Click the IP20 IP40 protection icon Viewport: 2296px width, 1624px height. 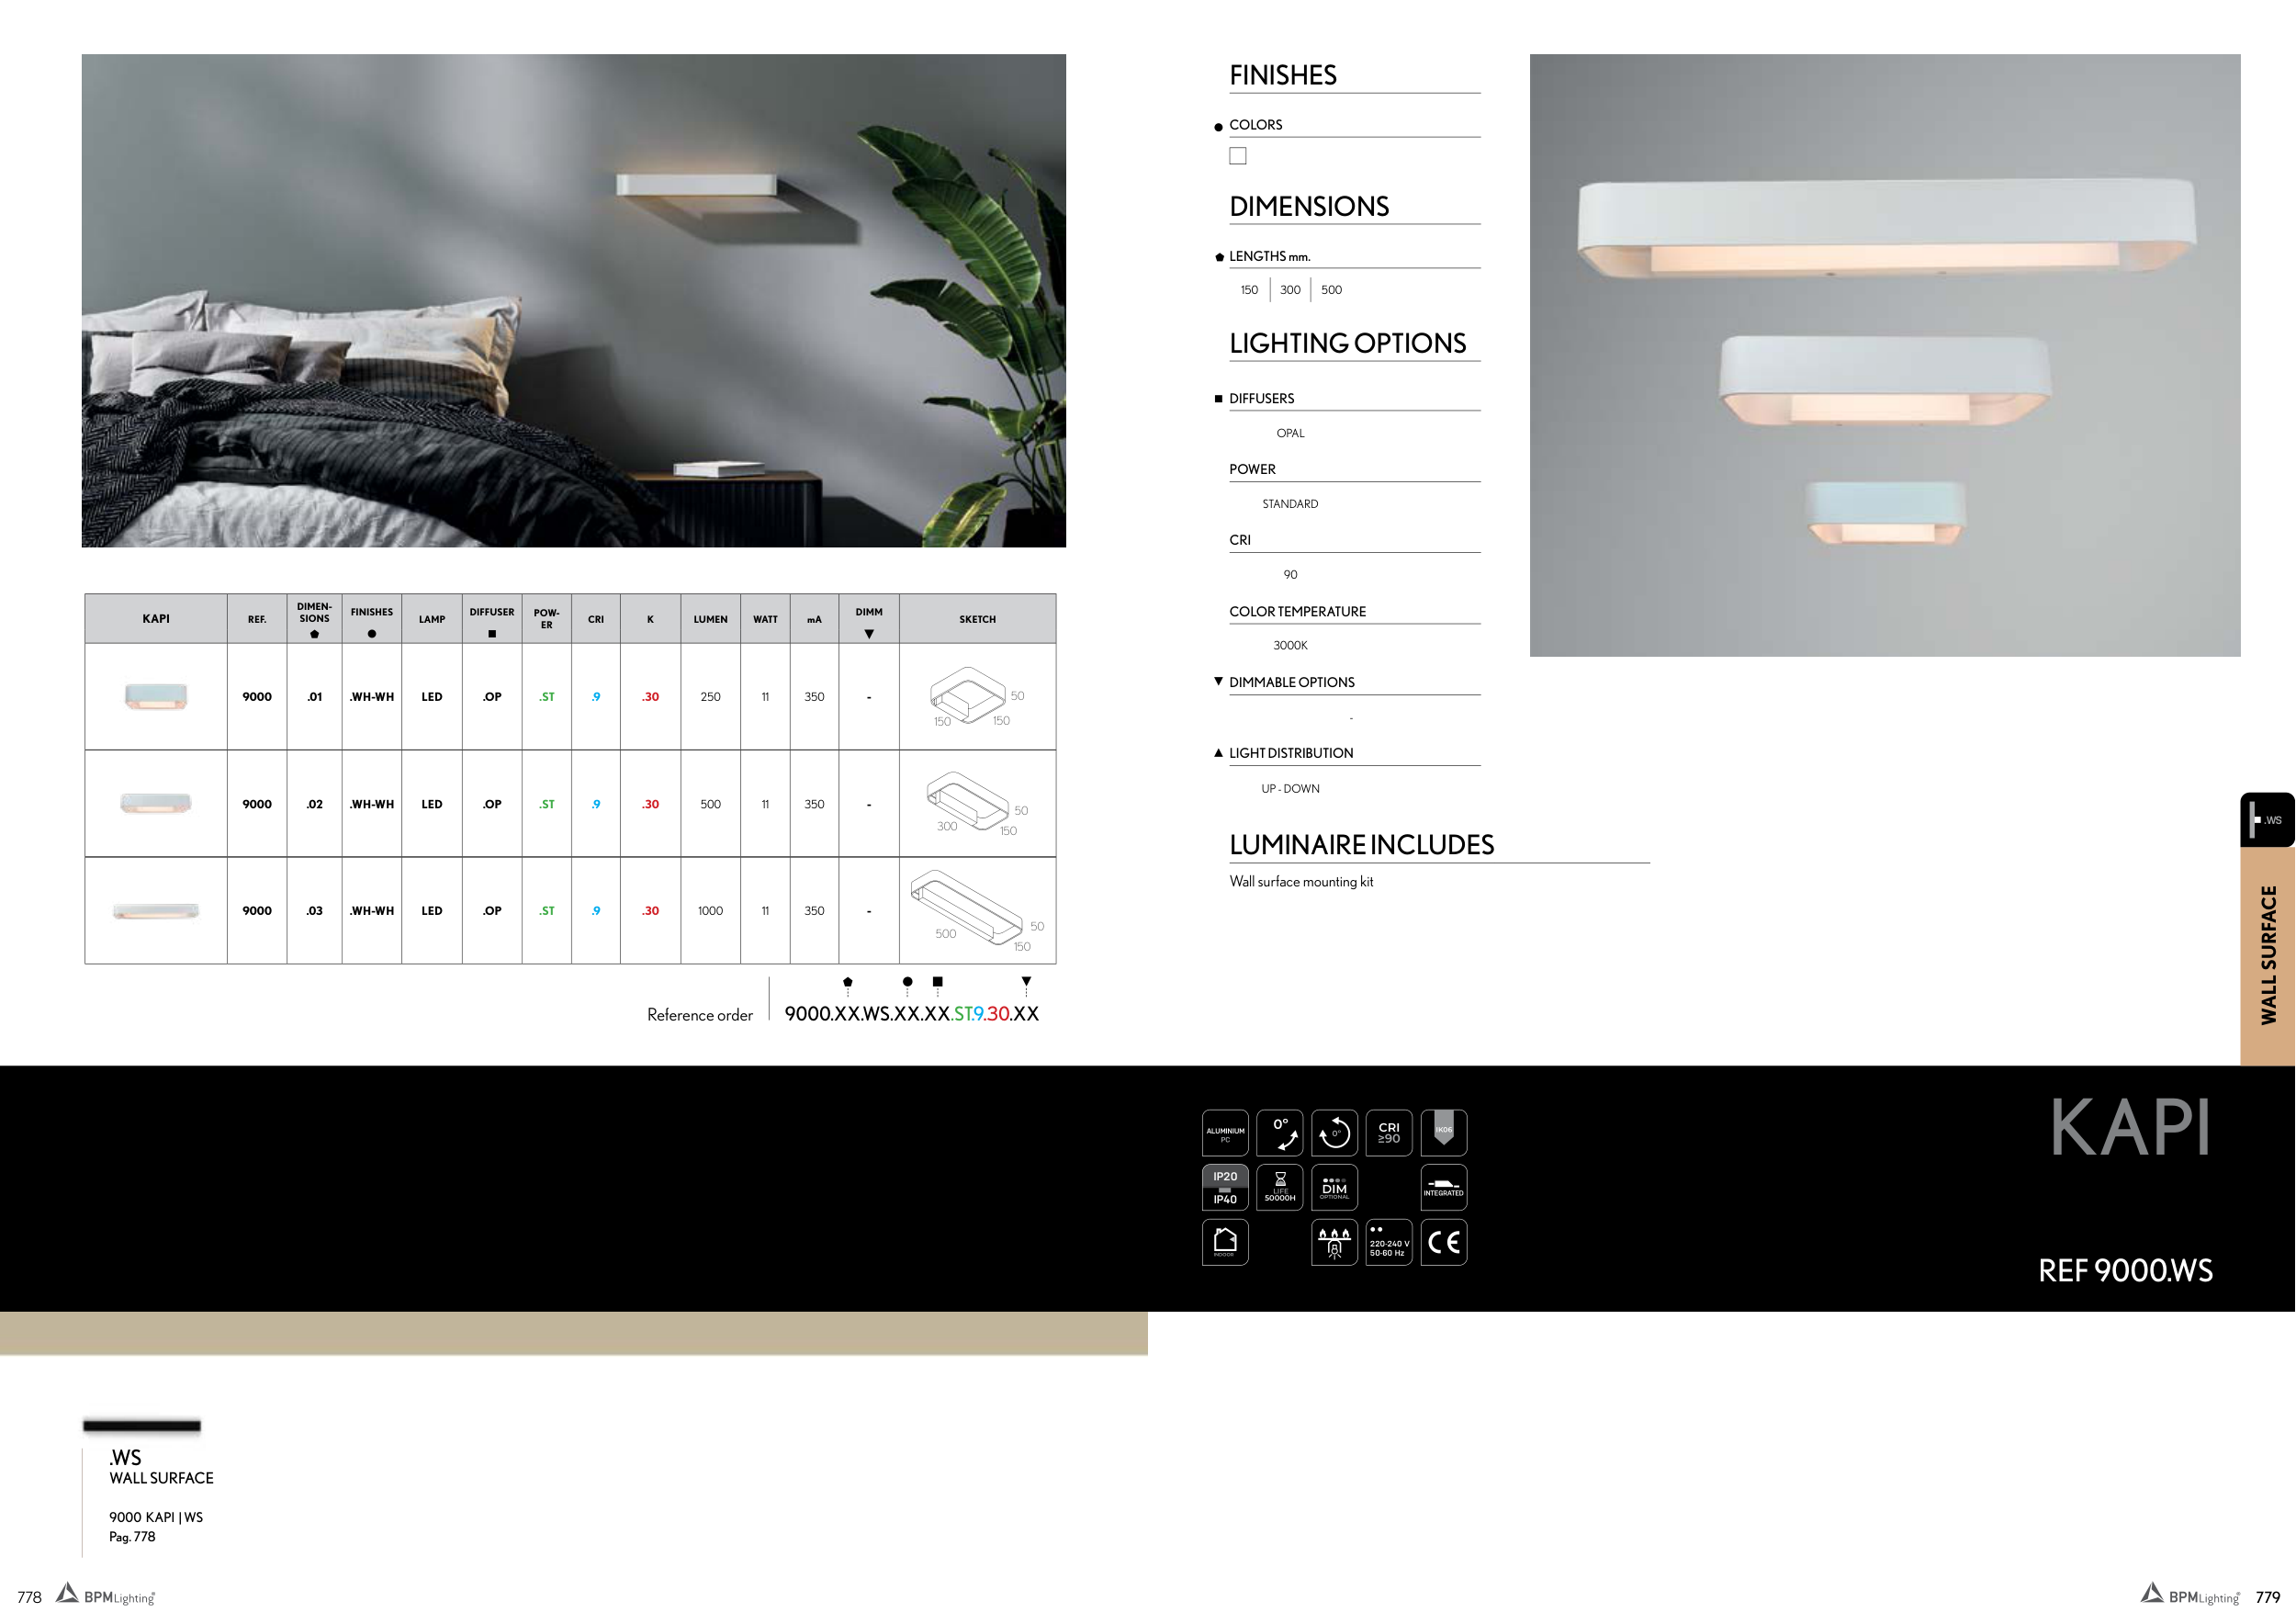(x=1224, y=1187)
